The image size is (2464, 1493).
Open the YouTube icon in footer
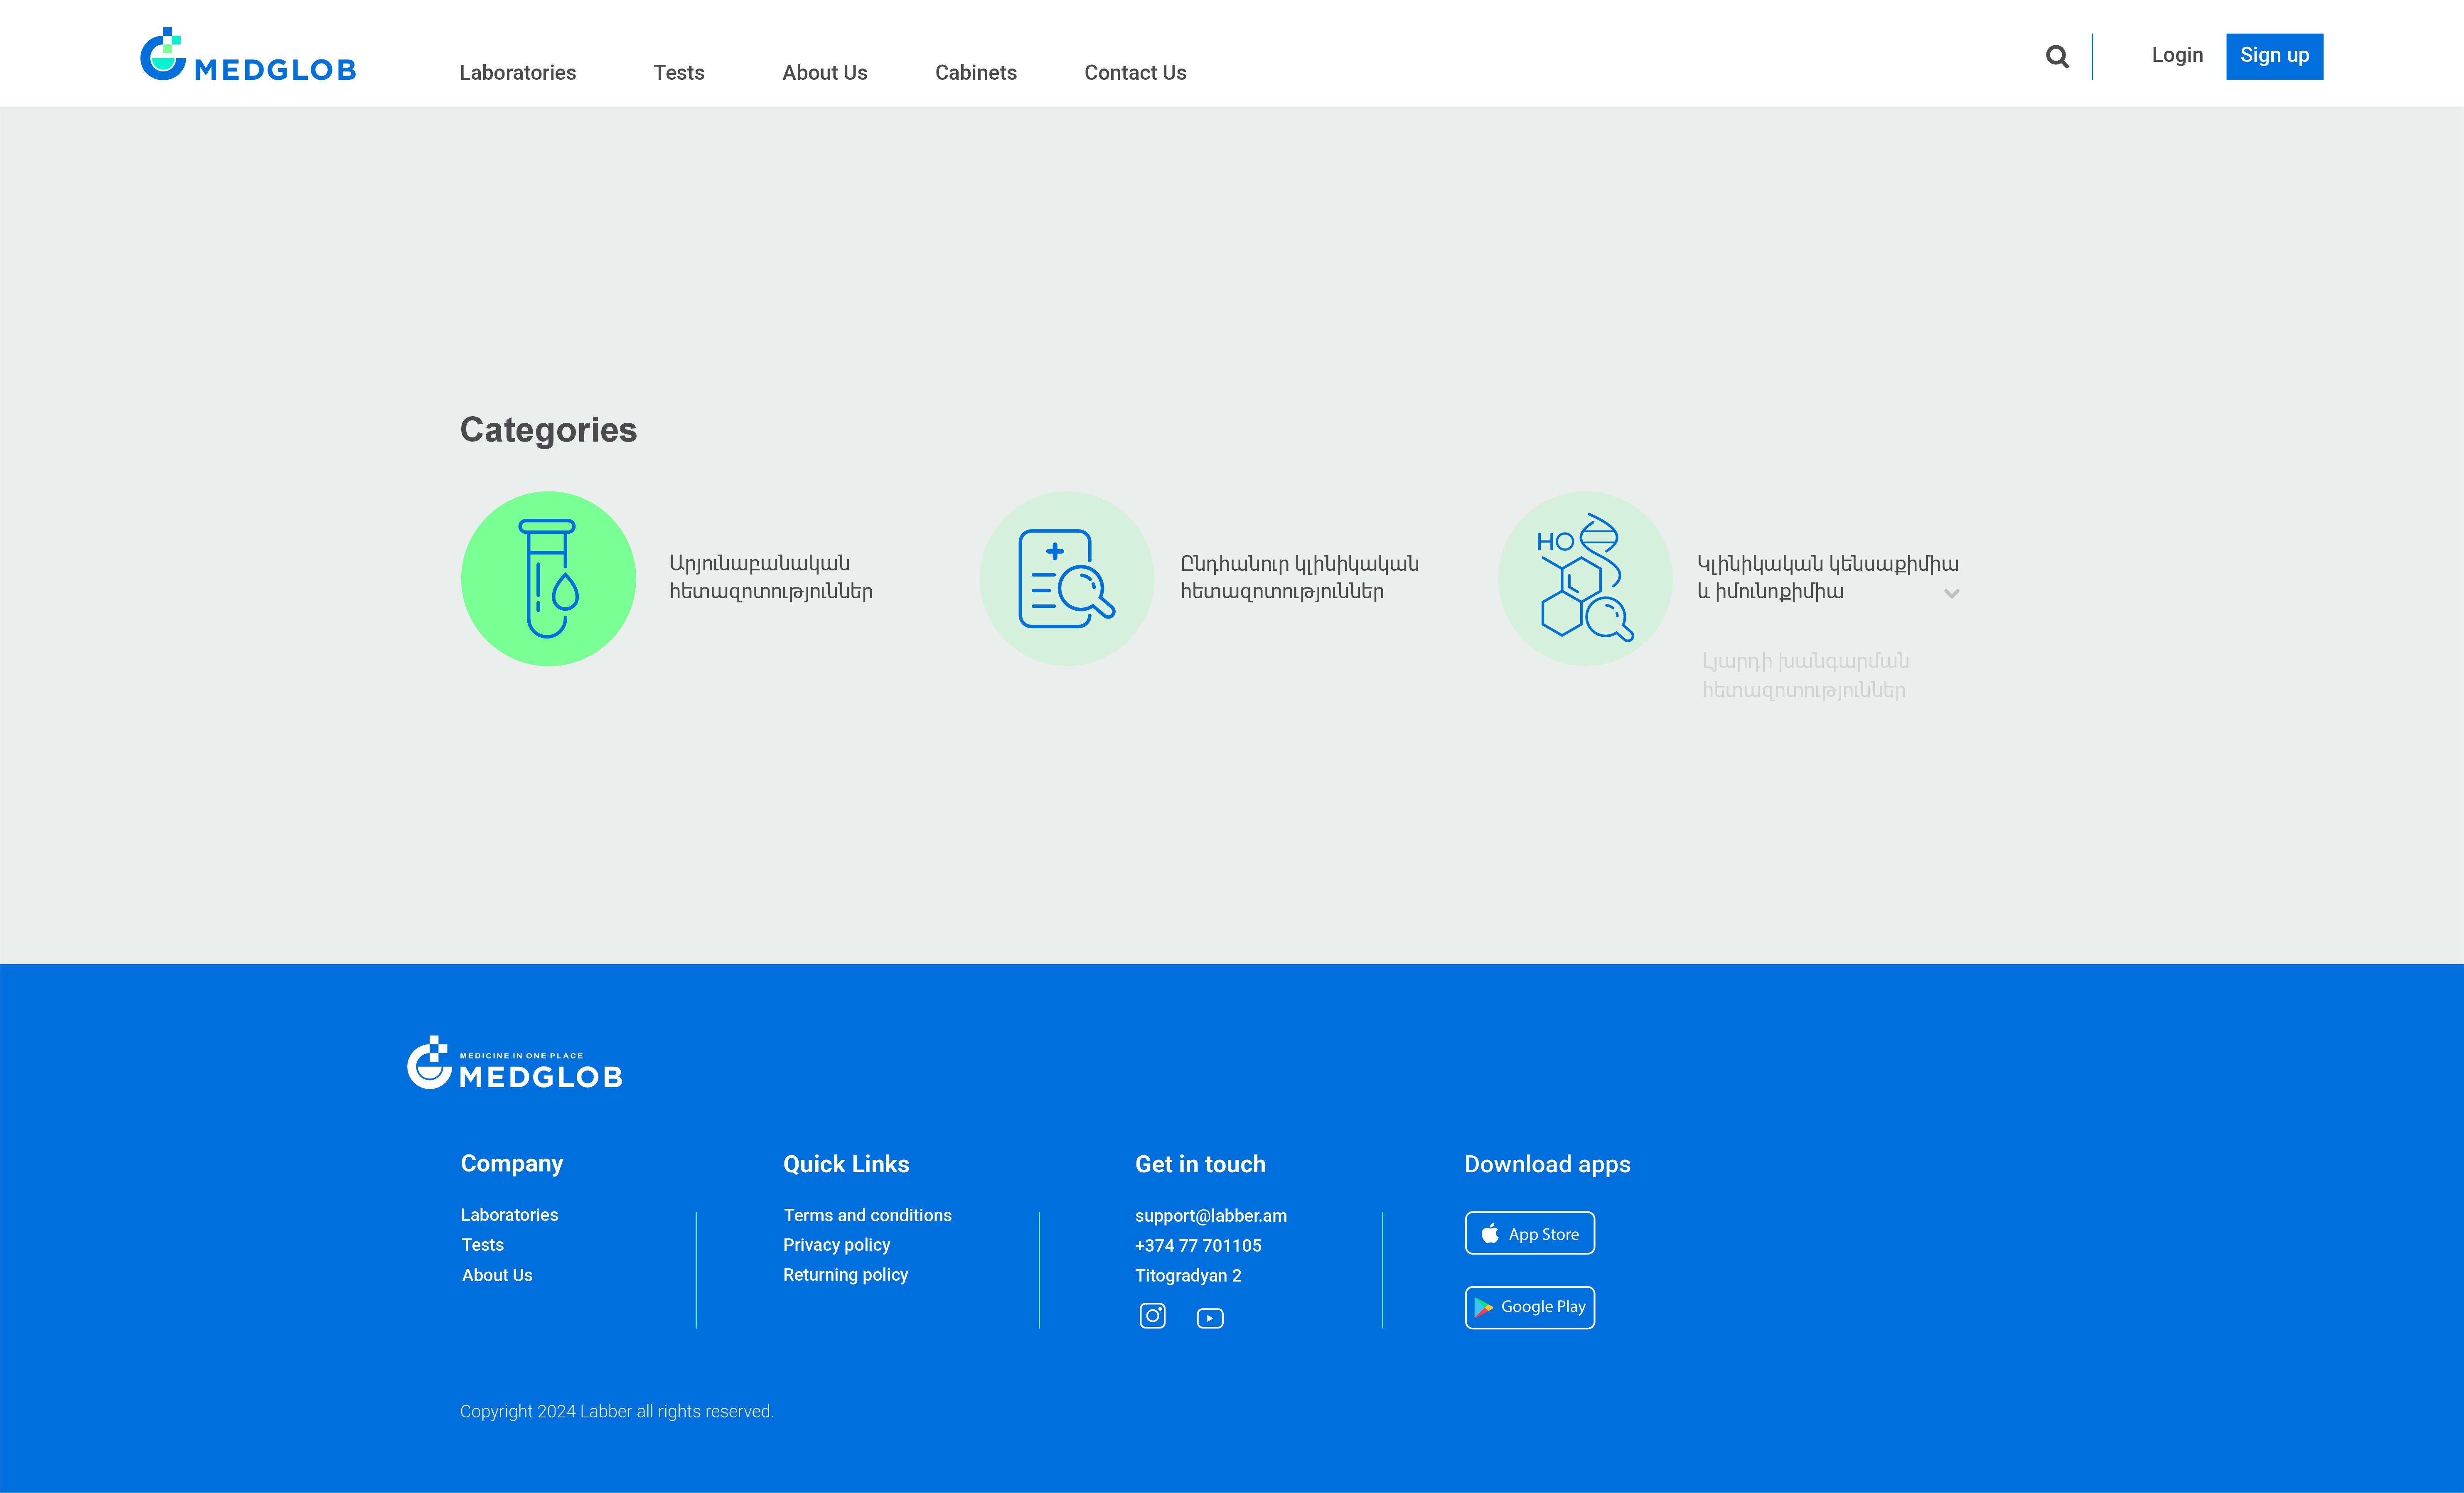click(1210, 1318)
